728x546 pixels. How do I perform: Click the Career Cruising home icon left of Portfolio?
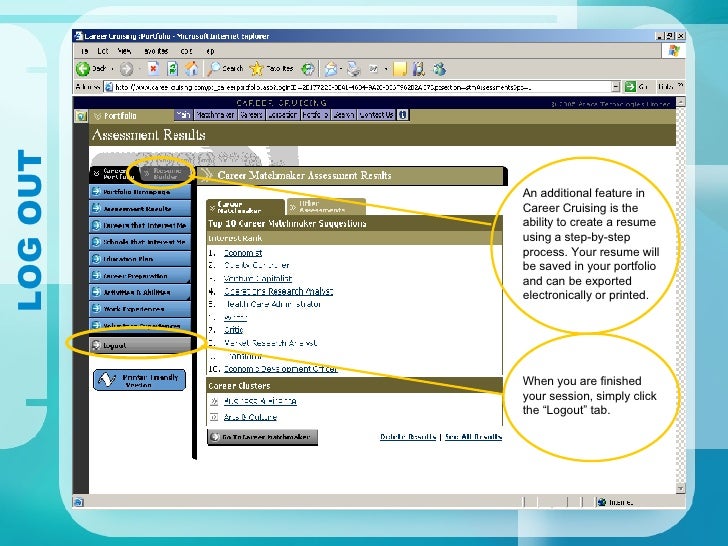81,116
